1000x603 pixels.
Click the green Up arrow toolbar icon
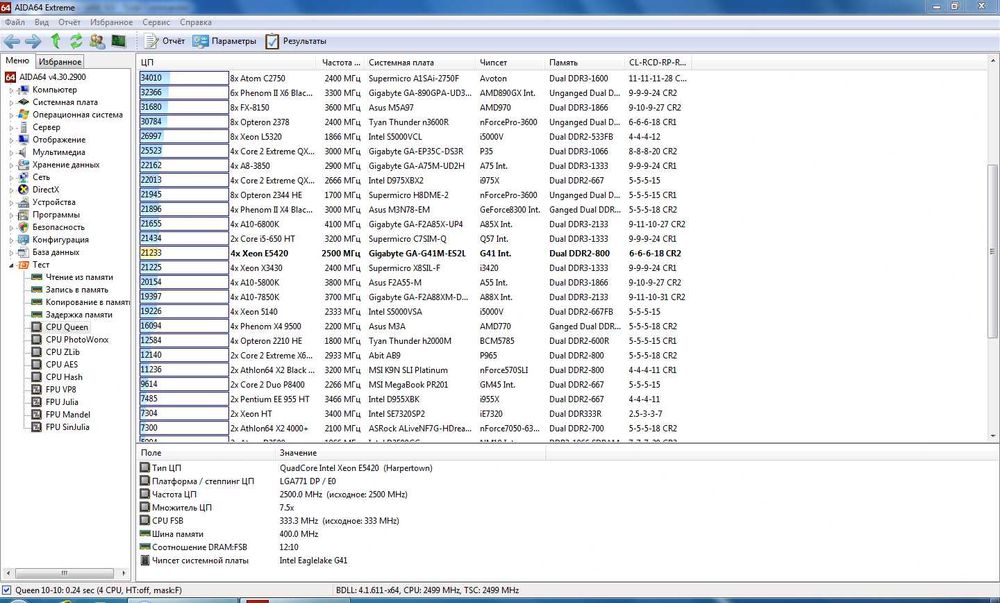click(55, 41)
